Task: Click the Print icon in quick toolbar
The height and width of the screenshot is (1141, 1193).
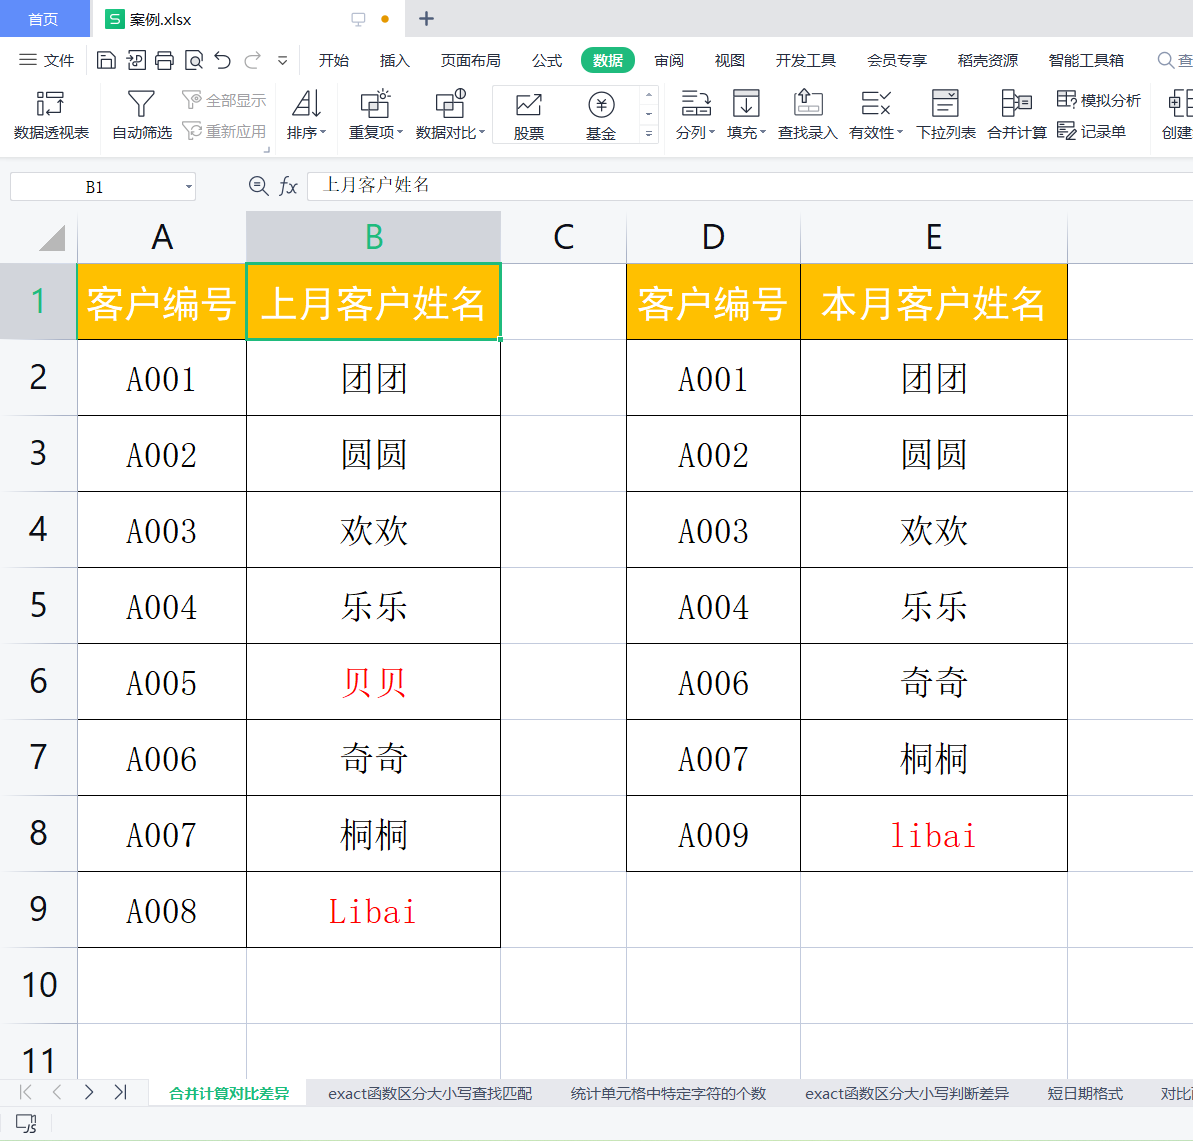Action: pos(164,60)
